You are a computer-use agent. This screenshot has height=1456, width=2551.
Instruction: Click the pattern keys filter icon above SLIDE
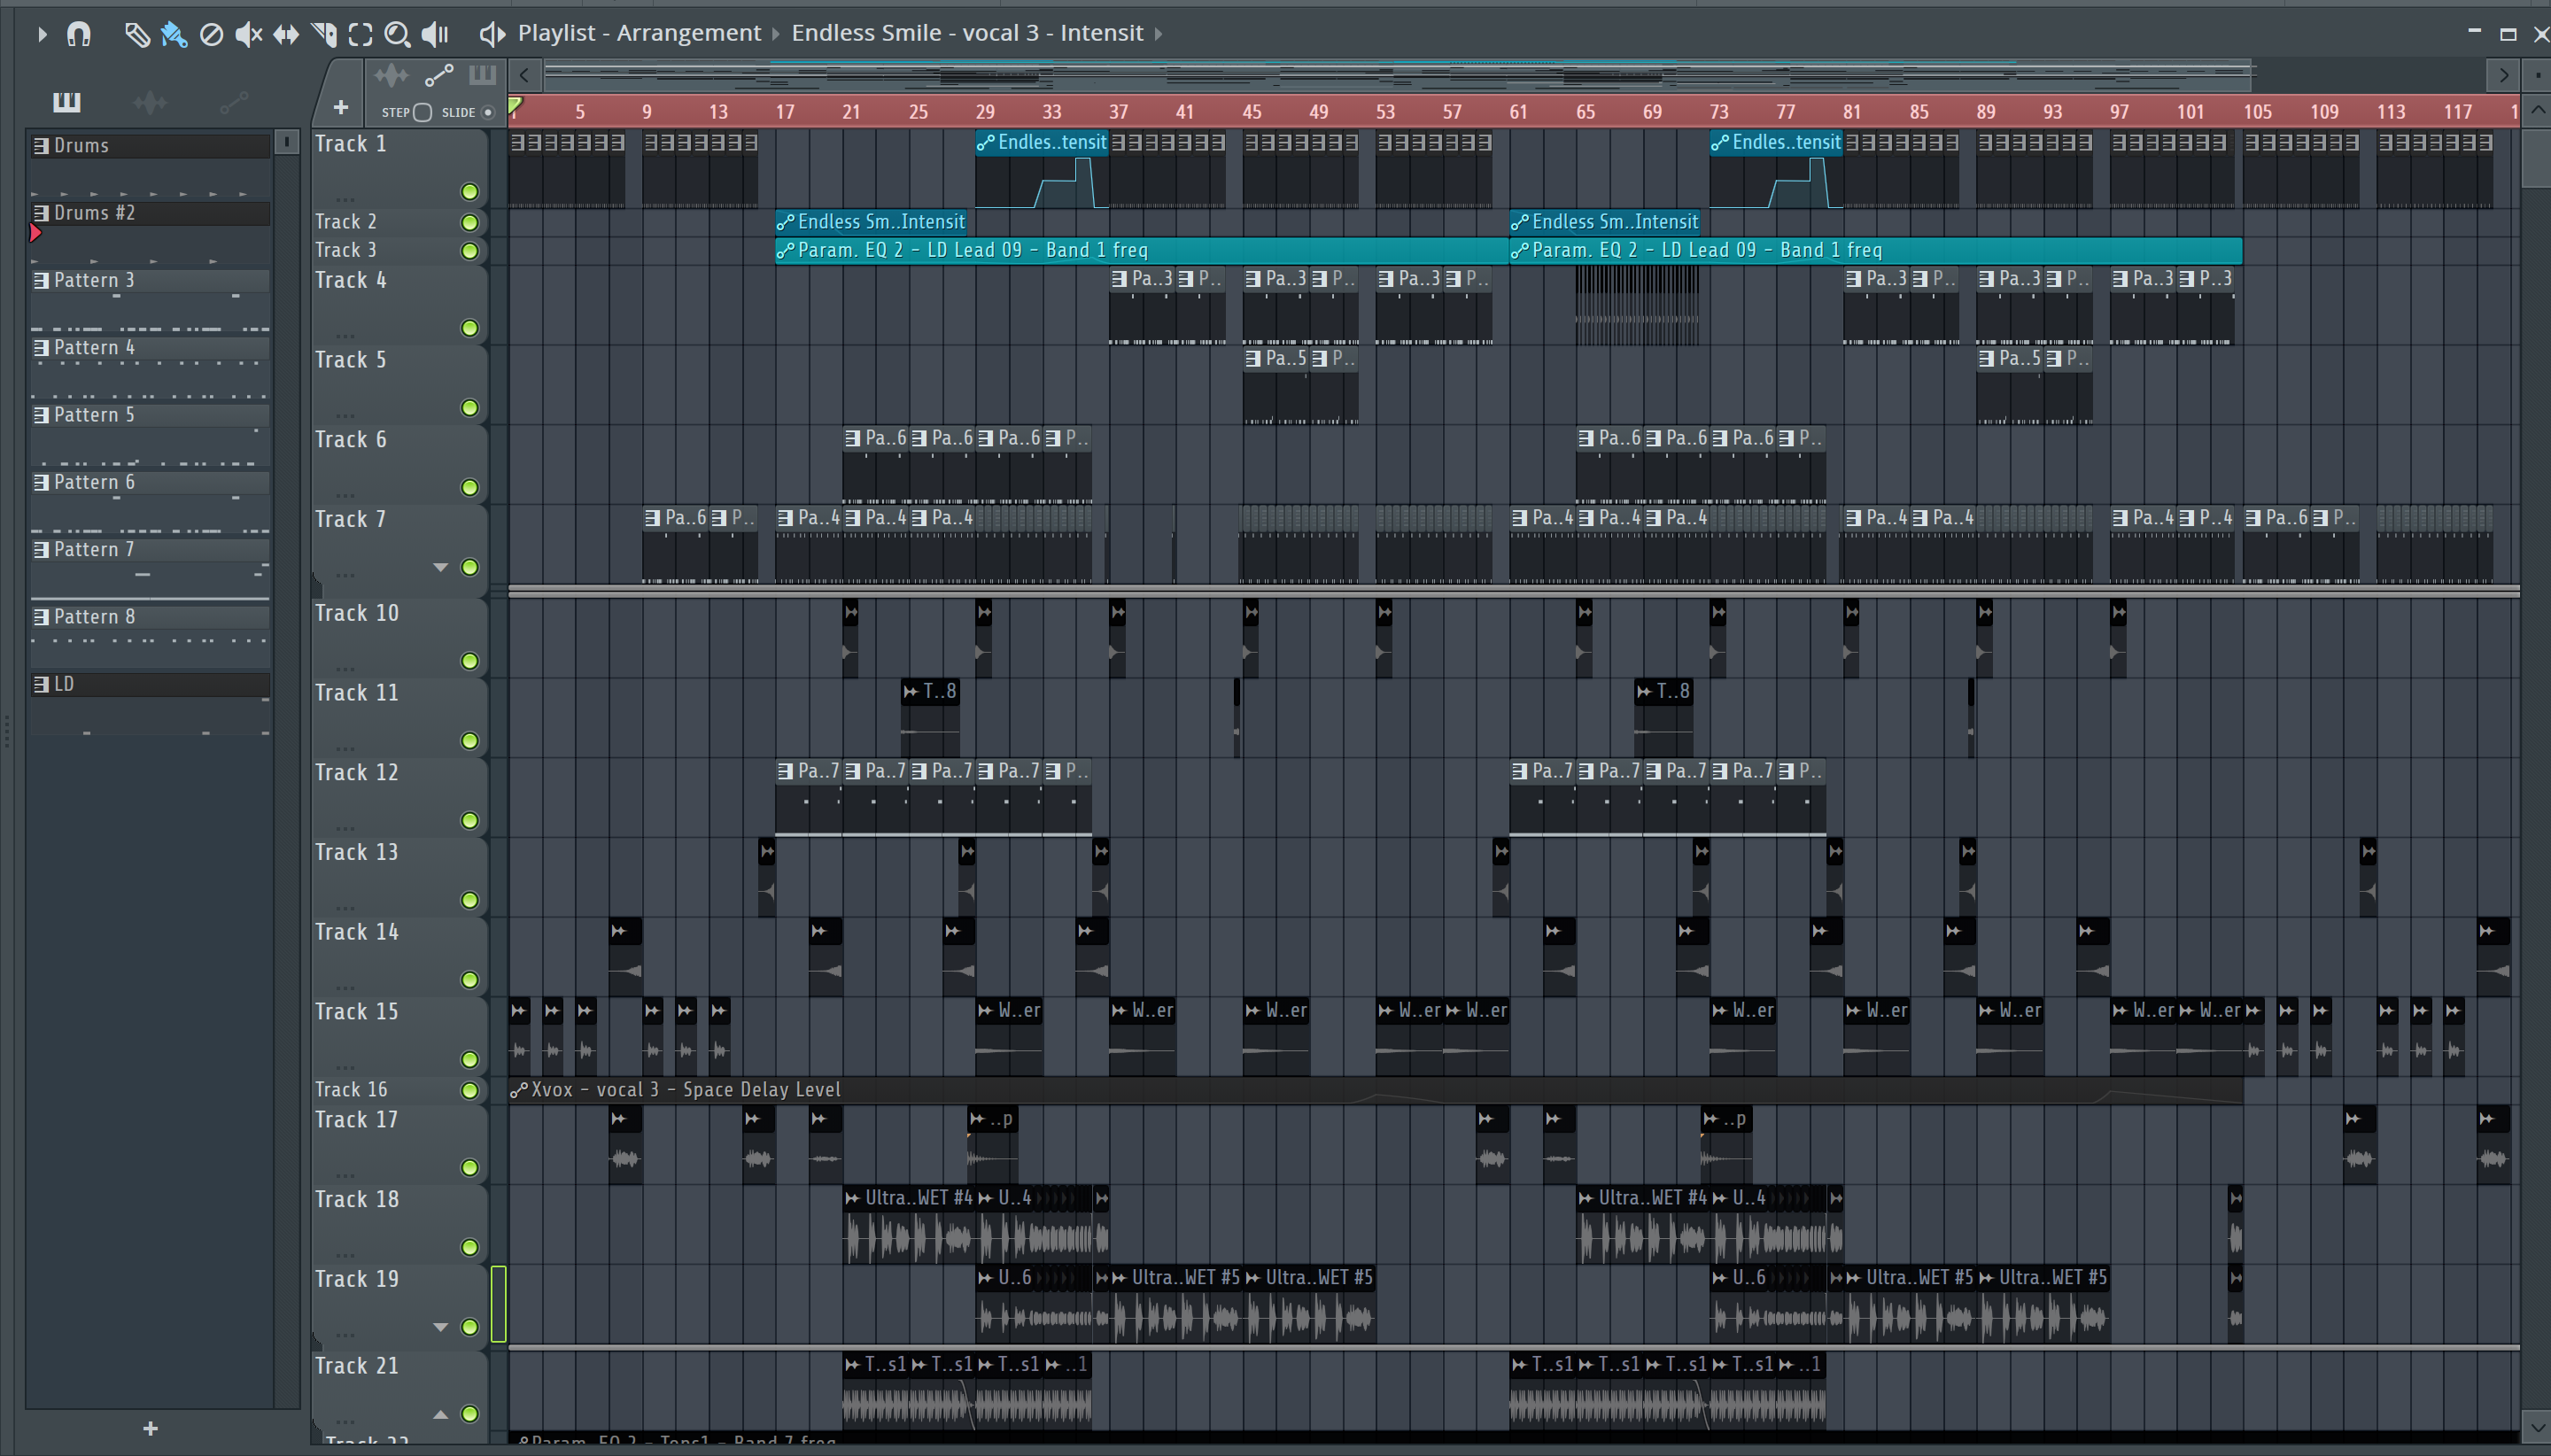tap(482, 75)
